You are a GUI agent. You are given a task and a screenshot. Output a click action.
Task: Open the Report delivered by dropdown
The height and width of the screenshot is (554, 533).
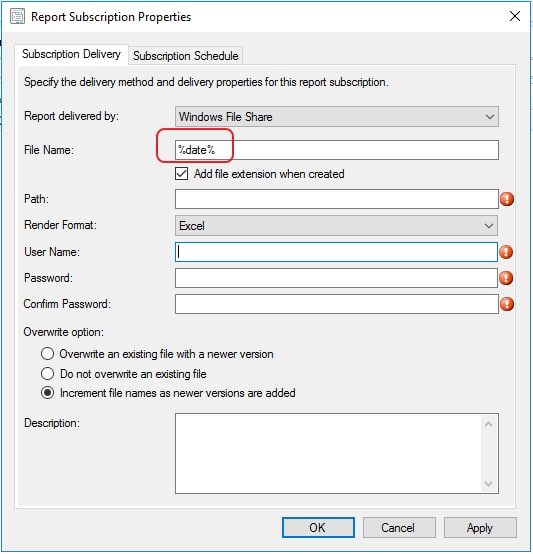coord(337,117)
